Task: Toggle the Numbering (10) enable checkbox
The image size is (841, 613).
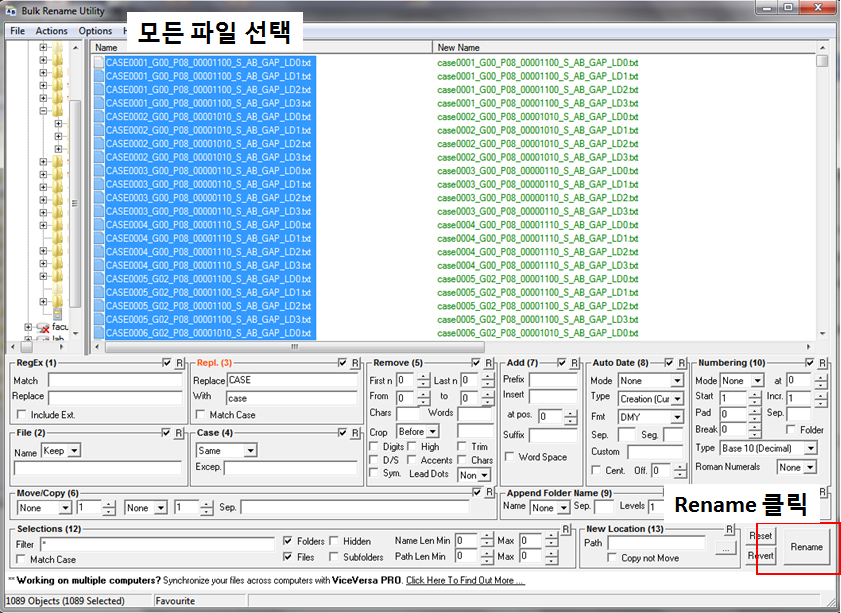Action: click(810, 363)
